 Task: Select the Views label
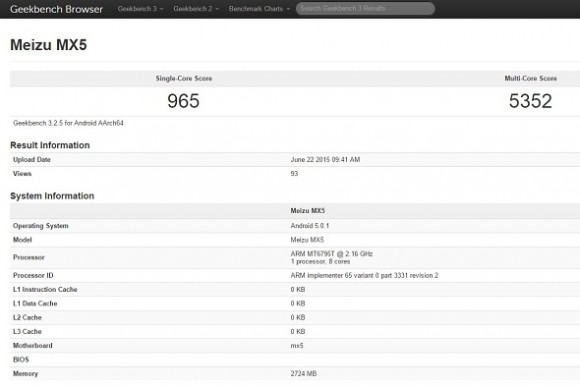(22, 174)
